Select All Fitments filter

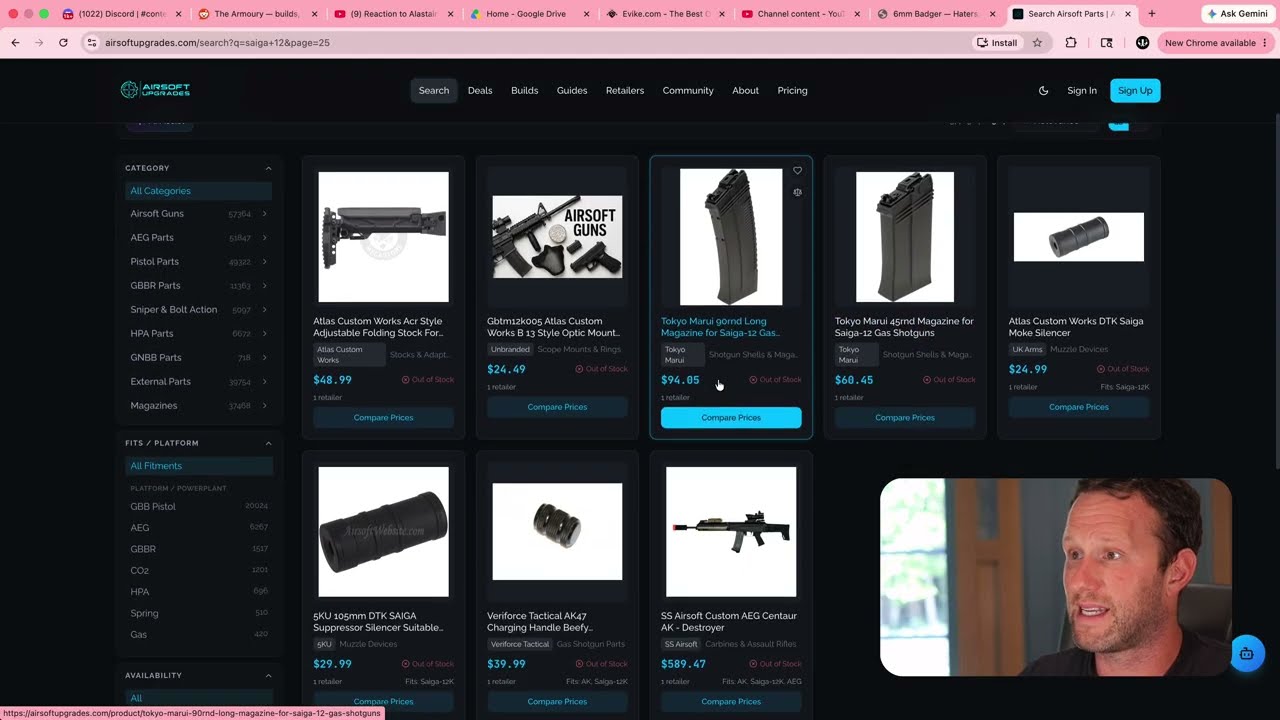coord(198,466)
